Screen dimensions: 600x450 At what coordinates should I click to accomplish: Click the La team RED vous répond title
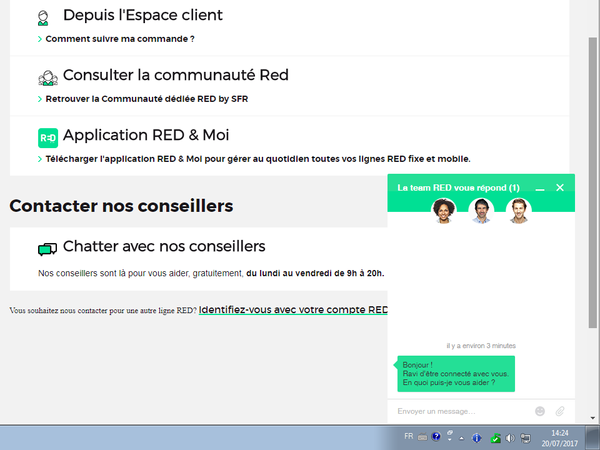[458, 188]
